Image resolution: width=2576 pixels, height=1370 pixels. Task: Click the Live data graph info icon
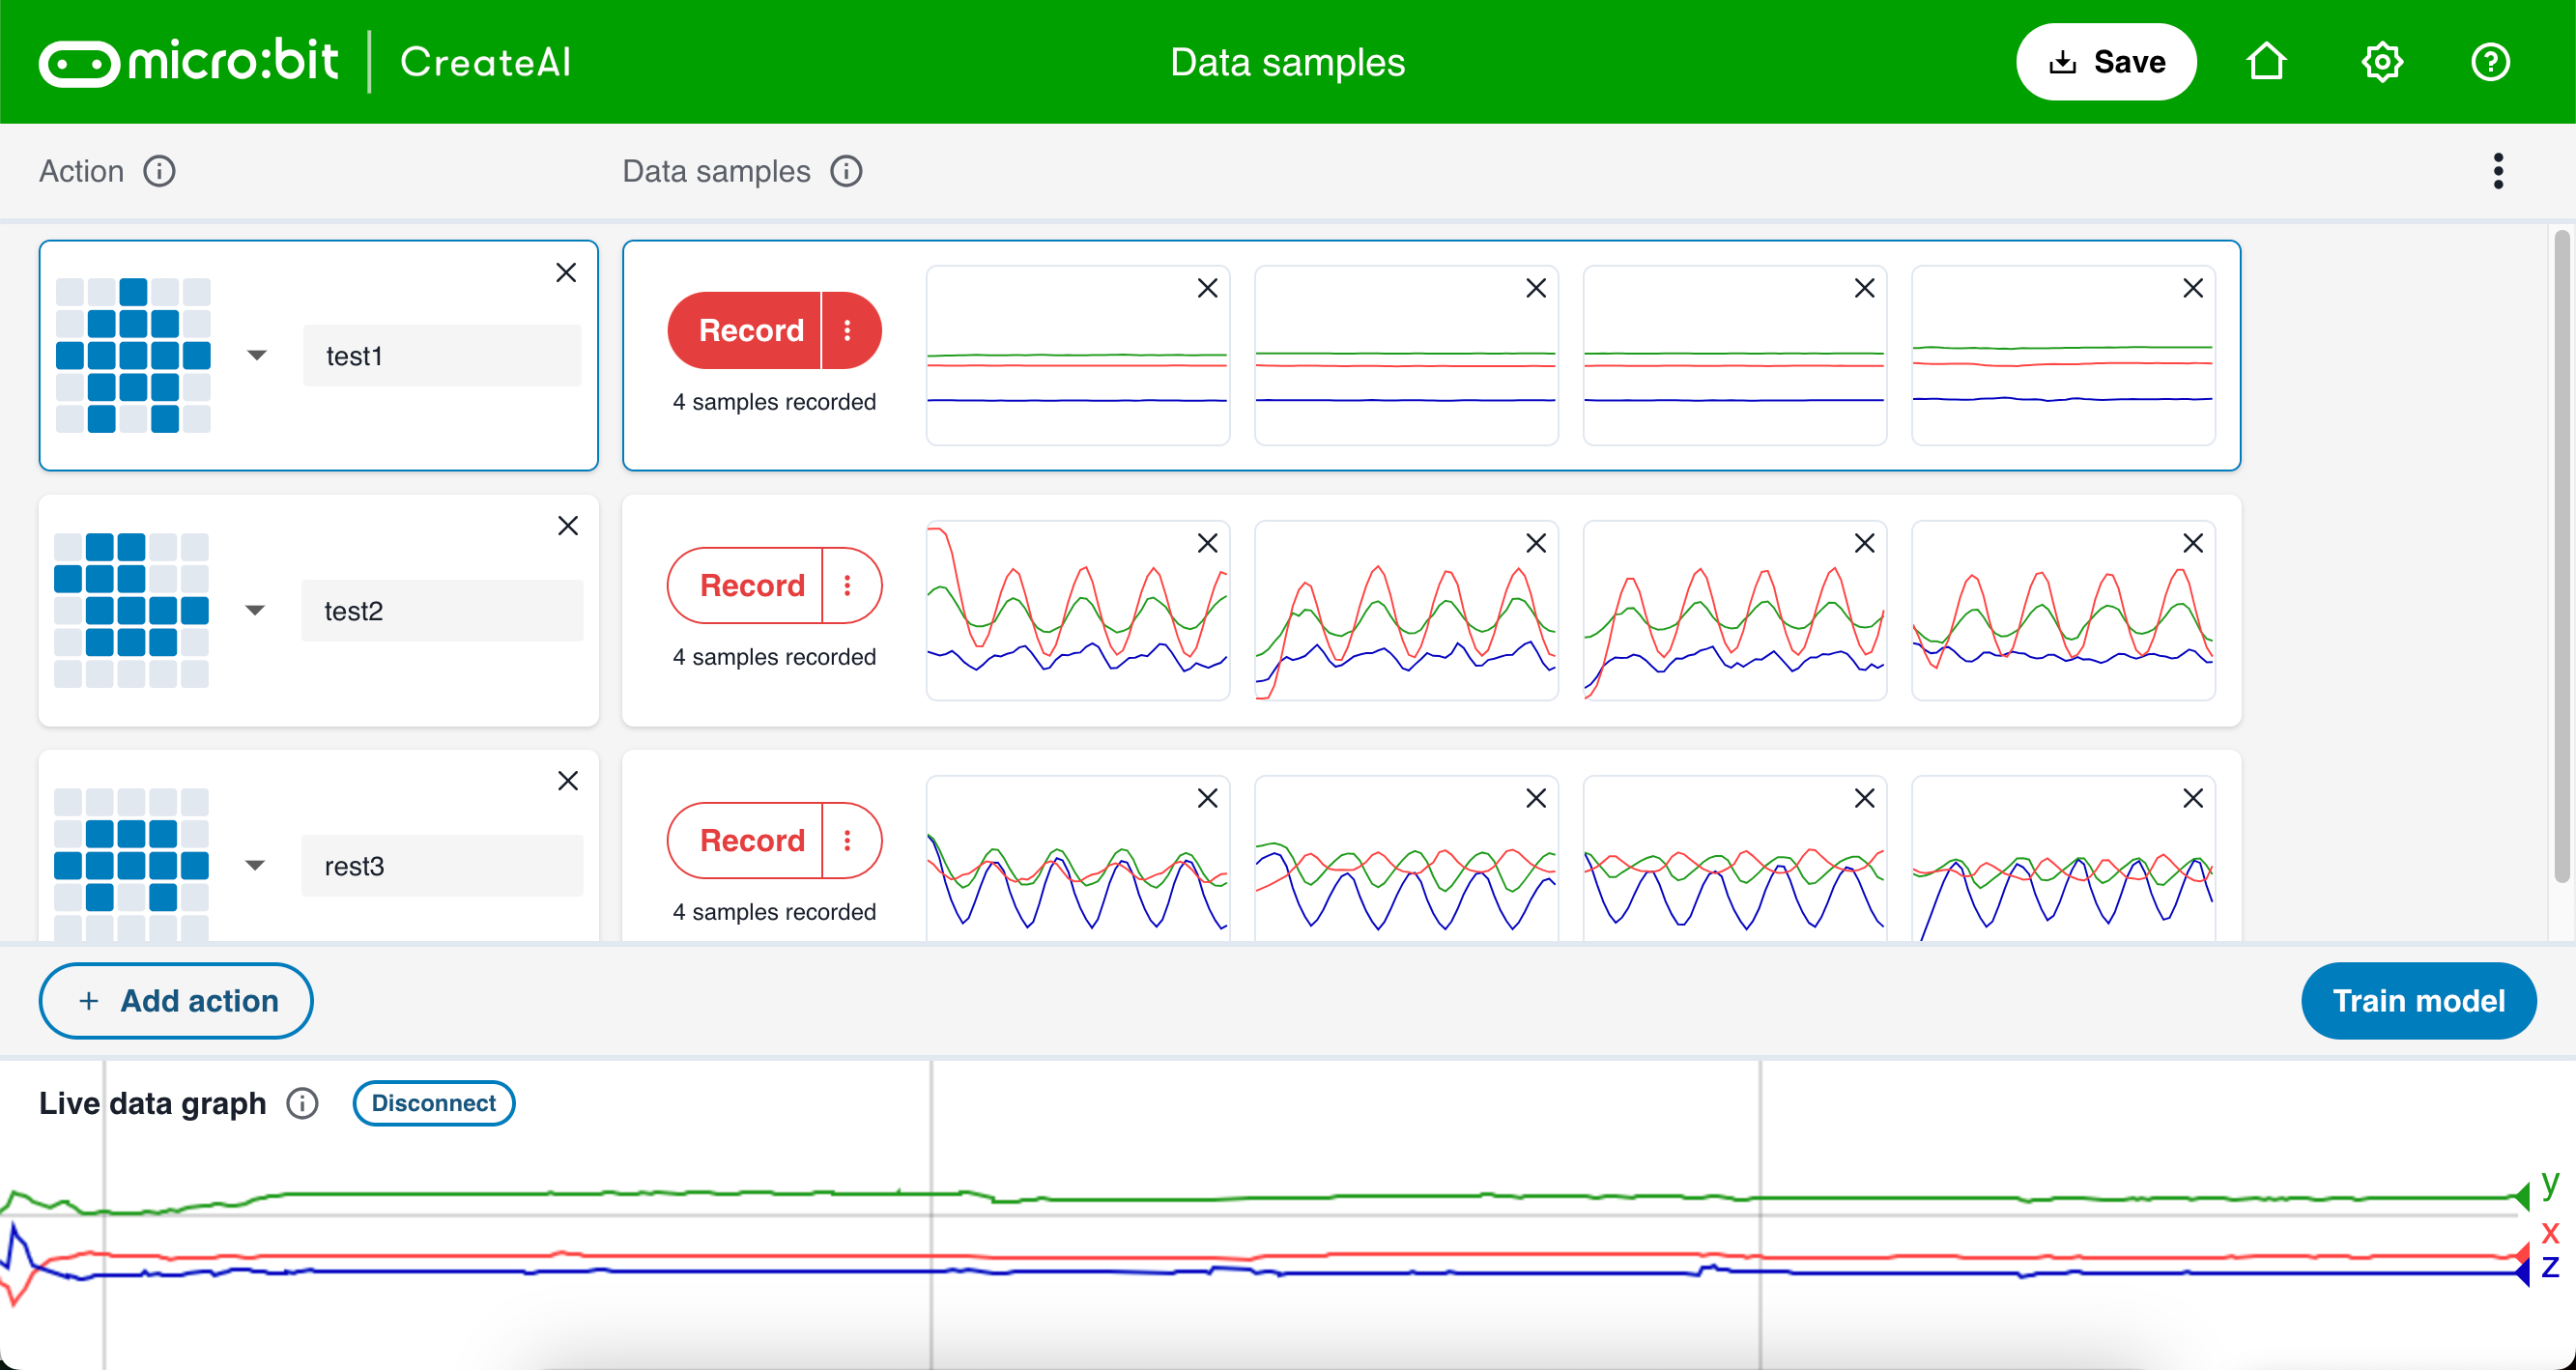(302, 1103)
